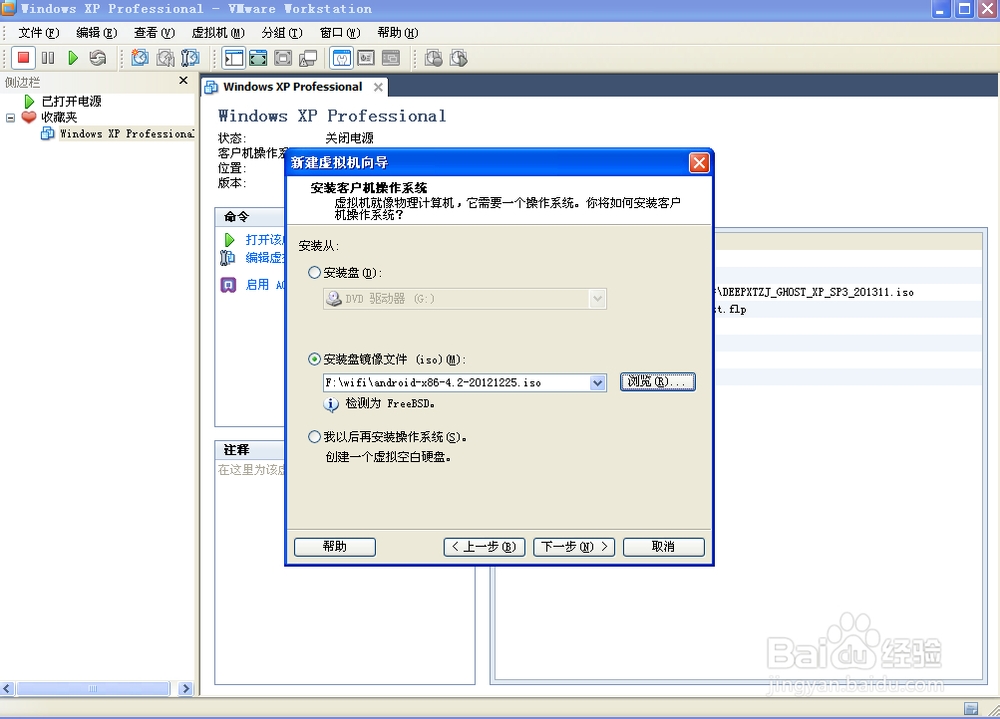Click the revert to snapshot toolbar icon
This screenshot has height=719, width=1000.
click(165, 58)
